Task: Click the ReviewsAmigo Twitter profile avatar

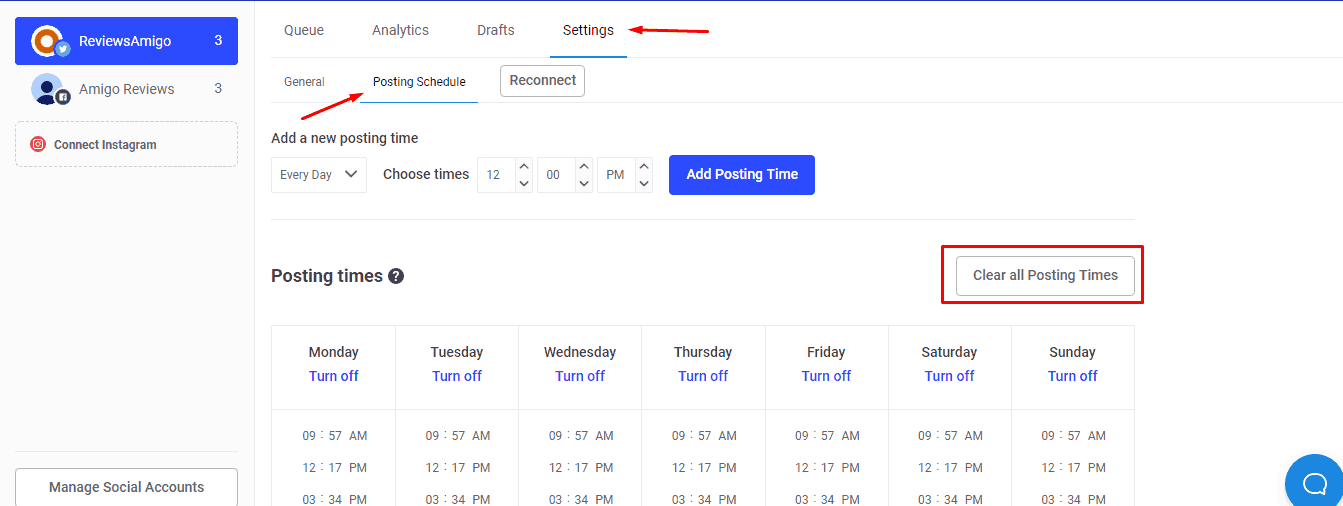Action: 47,41
